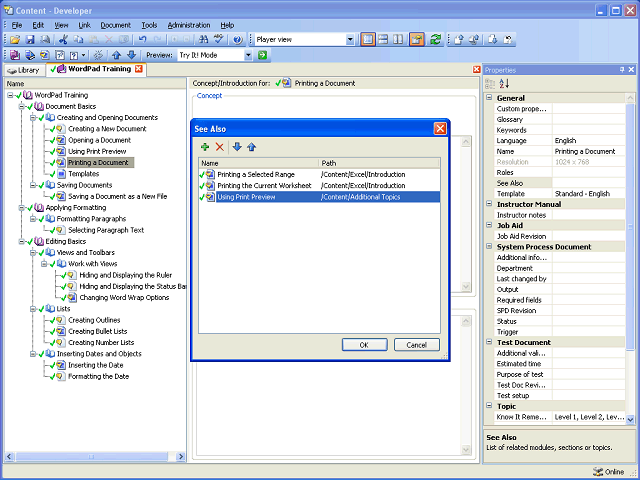Click the section icon in second toolbar

(x=30, y=55)
